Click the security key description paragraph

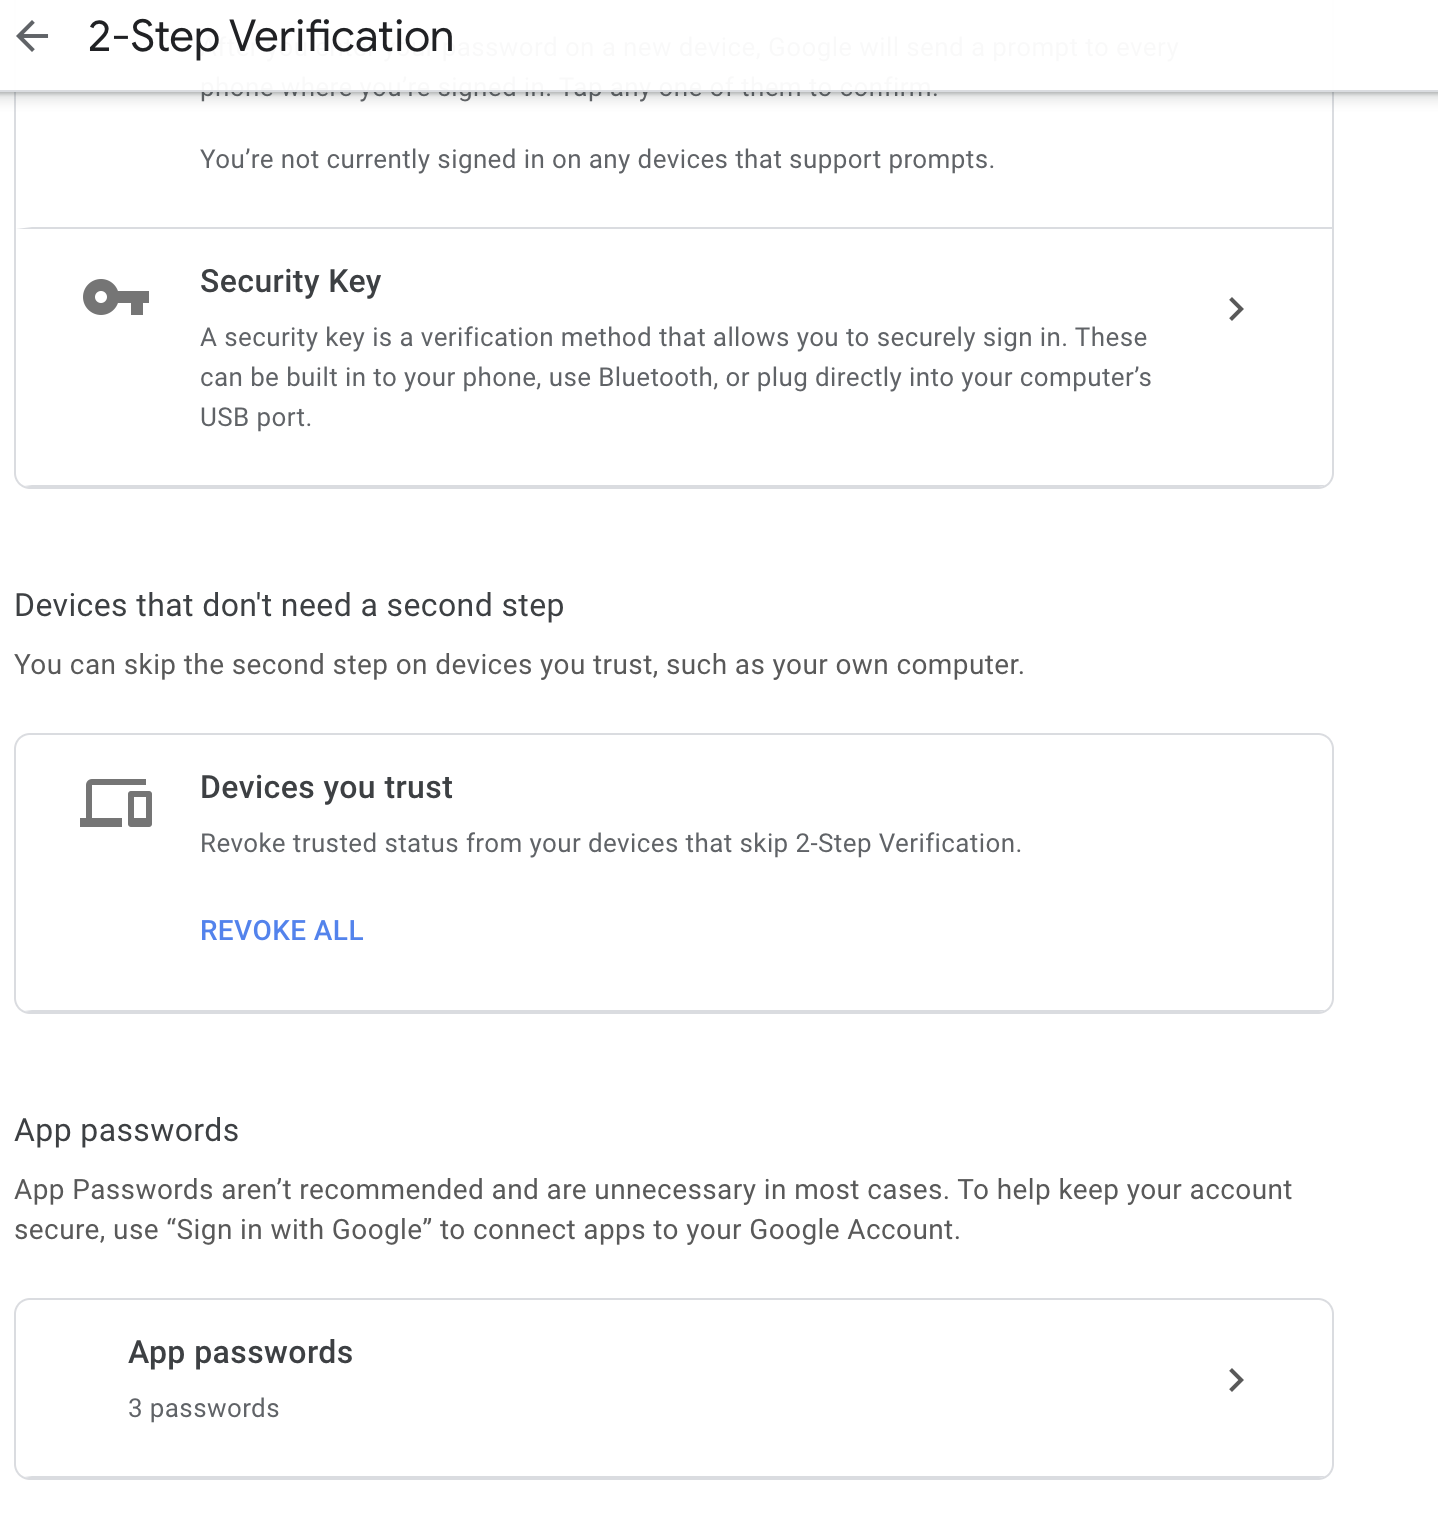tap(675, 377)
